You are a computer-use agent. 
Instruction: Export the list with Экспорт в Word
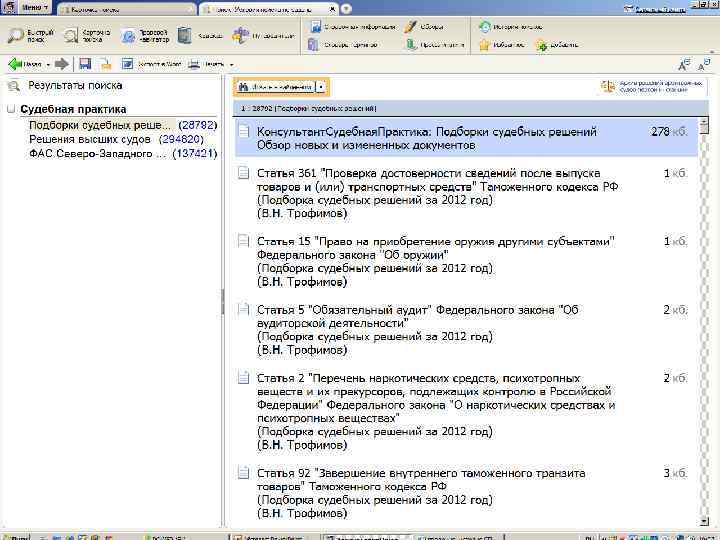click(x=151, y=64)
